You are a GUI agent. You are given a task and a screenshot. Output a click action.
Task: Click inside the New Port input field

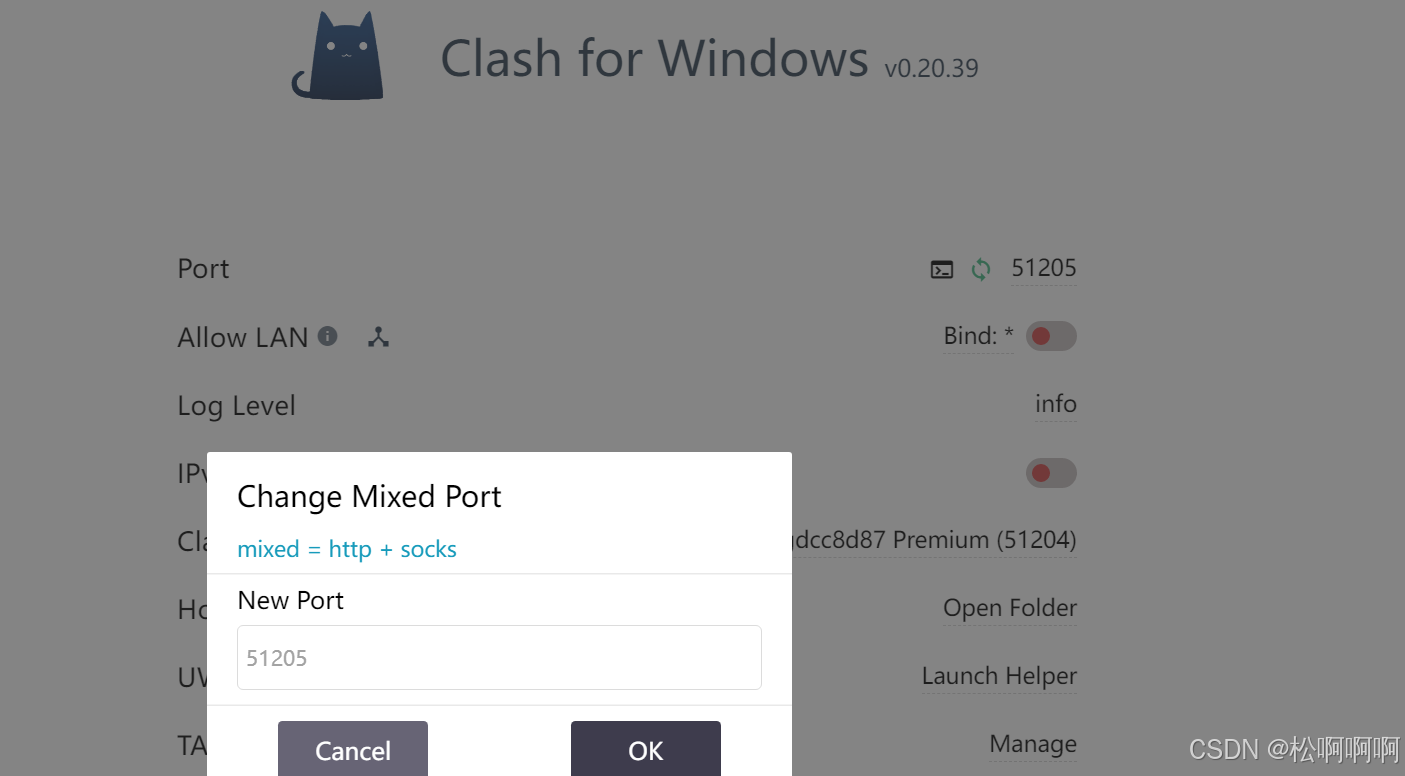499,657
